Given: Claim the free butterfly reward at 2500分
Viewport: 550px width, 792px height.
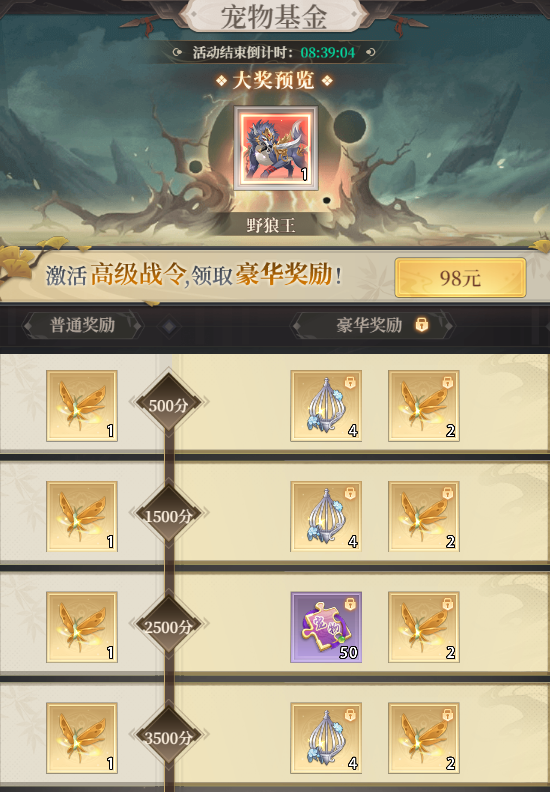Looking at the screenshot, I should click(82, 627).
